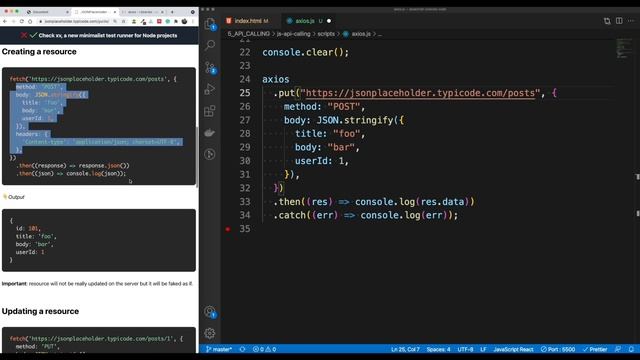Bookmark the page with the star icon

tap(124, 21)
